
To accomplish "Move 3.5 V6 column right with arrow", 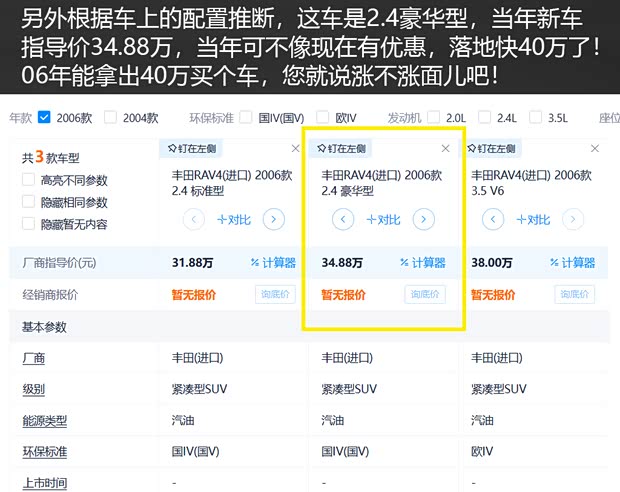I will (x=573, y=219).
